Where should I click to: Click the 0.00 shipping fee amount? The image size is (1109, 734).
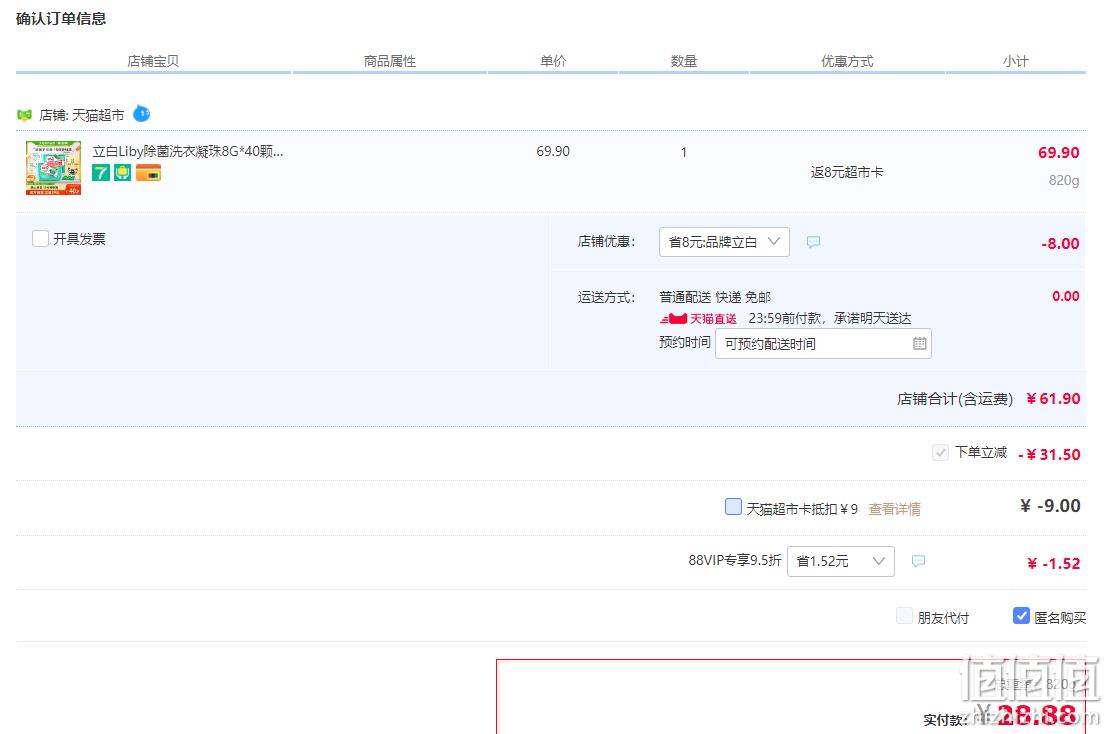pos(1066,296)
